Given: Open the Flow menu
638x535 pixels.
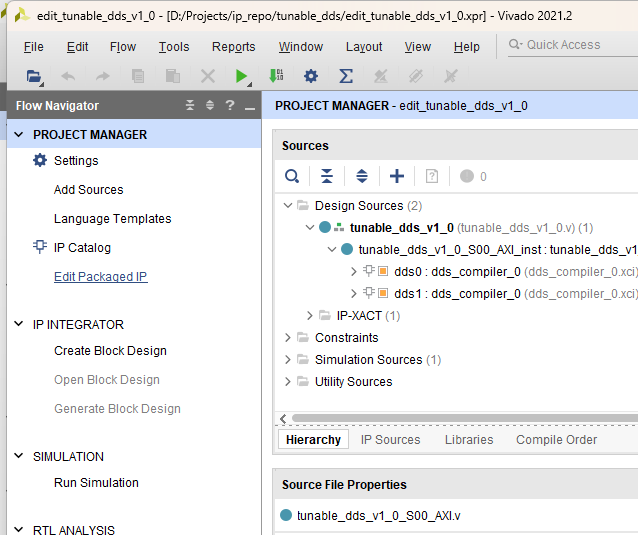Looking at the screenshot, I should (x=123, y=47).
